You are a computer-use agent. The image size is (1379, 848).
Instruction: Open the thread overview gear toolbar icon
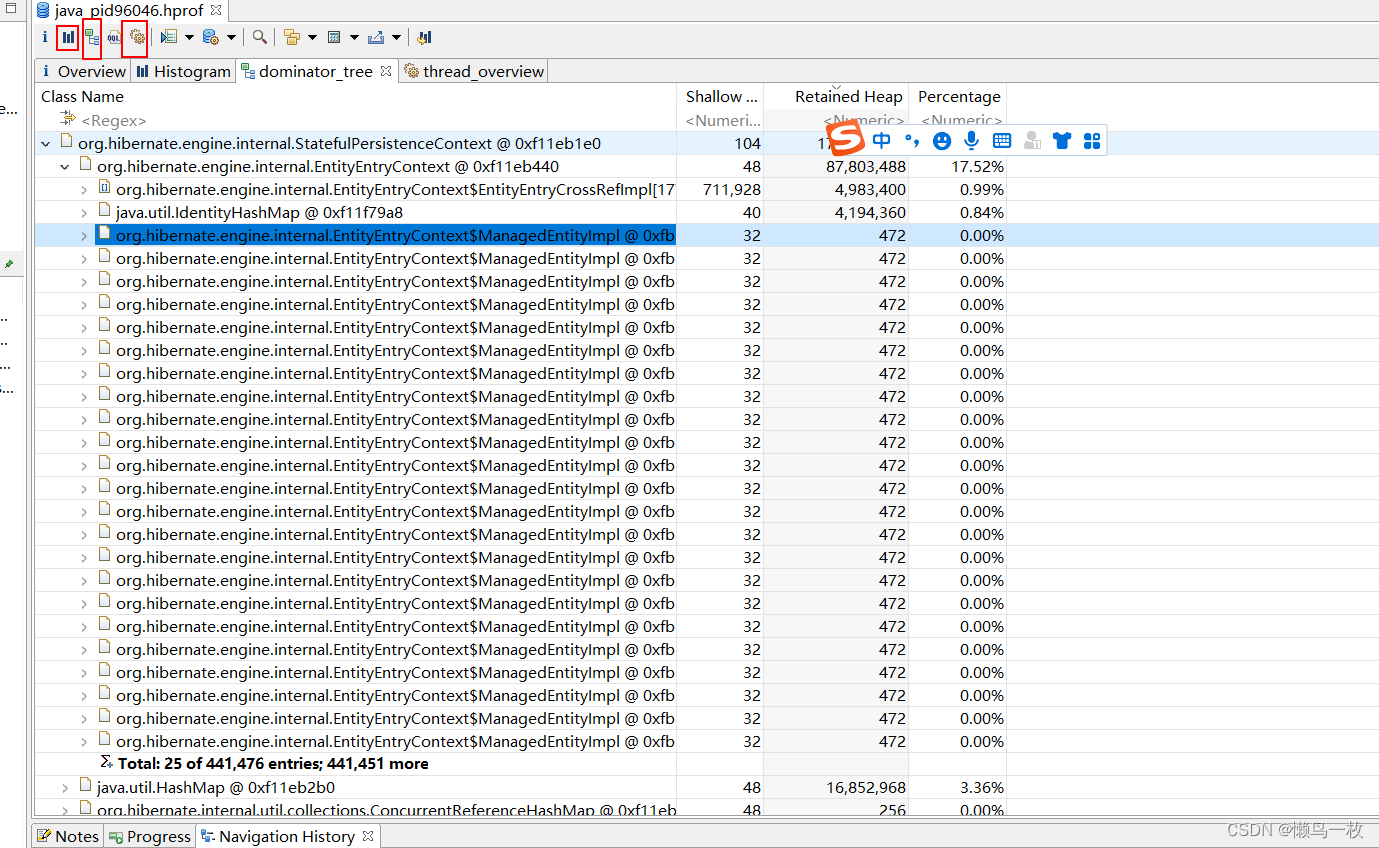coord(137,38)
